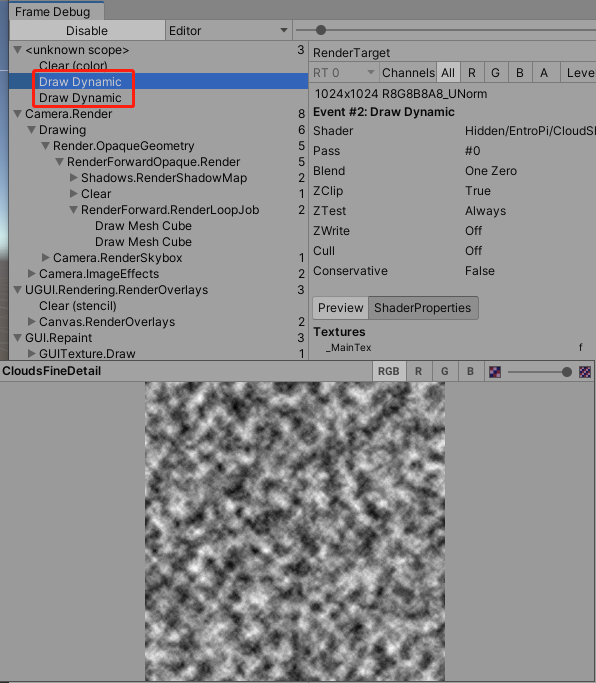
Task: Select the Canvas.RenderOverlays row
Action: 159,321
